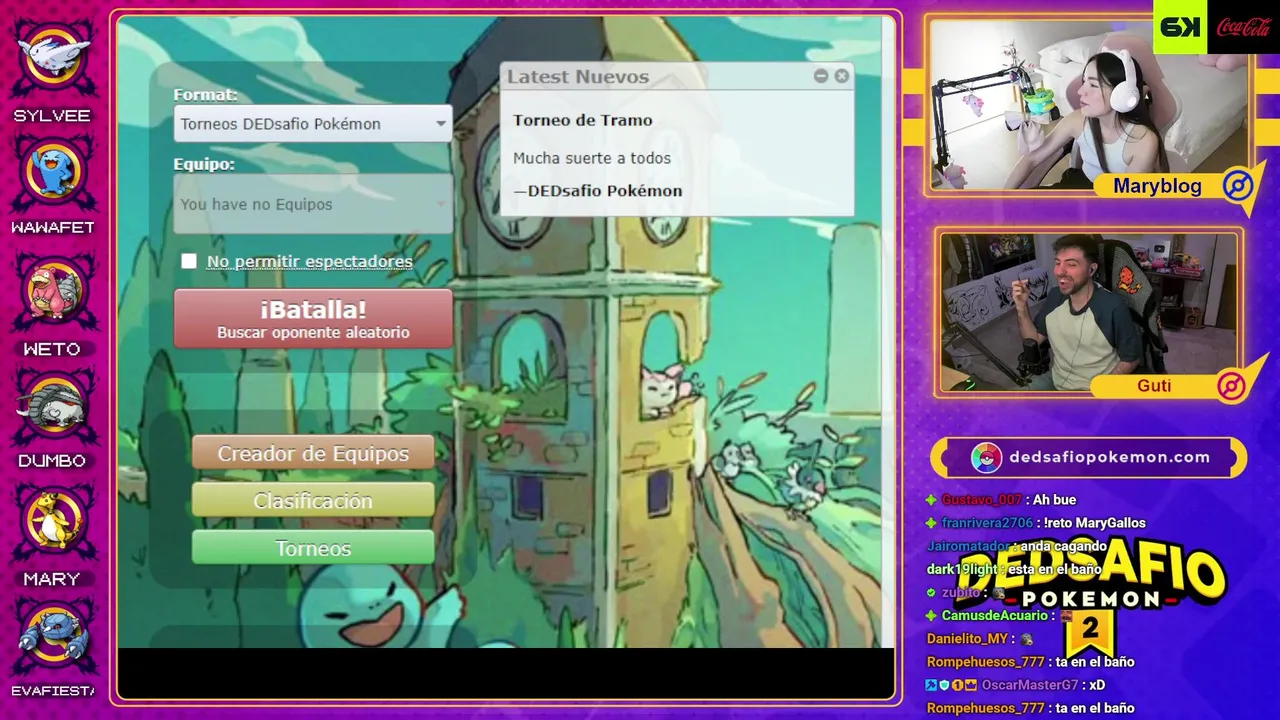
Task: Click the Maryblog name tag
Action: [x=1157, y=186]
